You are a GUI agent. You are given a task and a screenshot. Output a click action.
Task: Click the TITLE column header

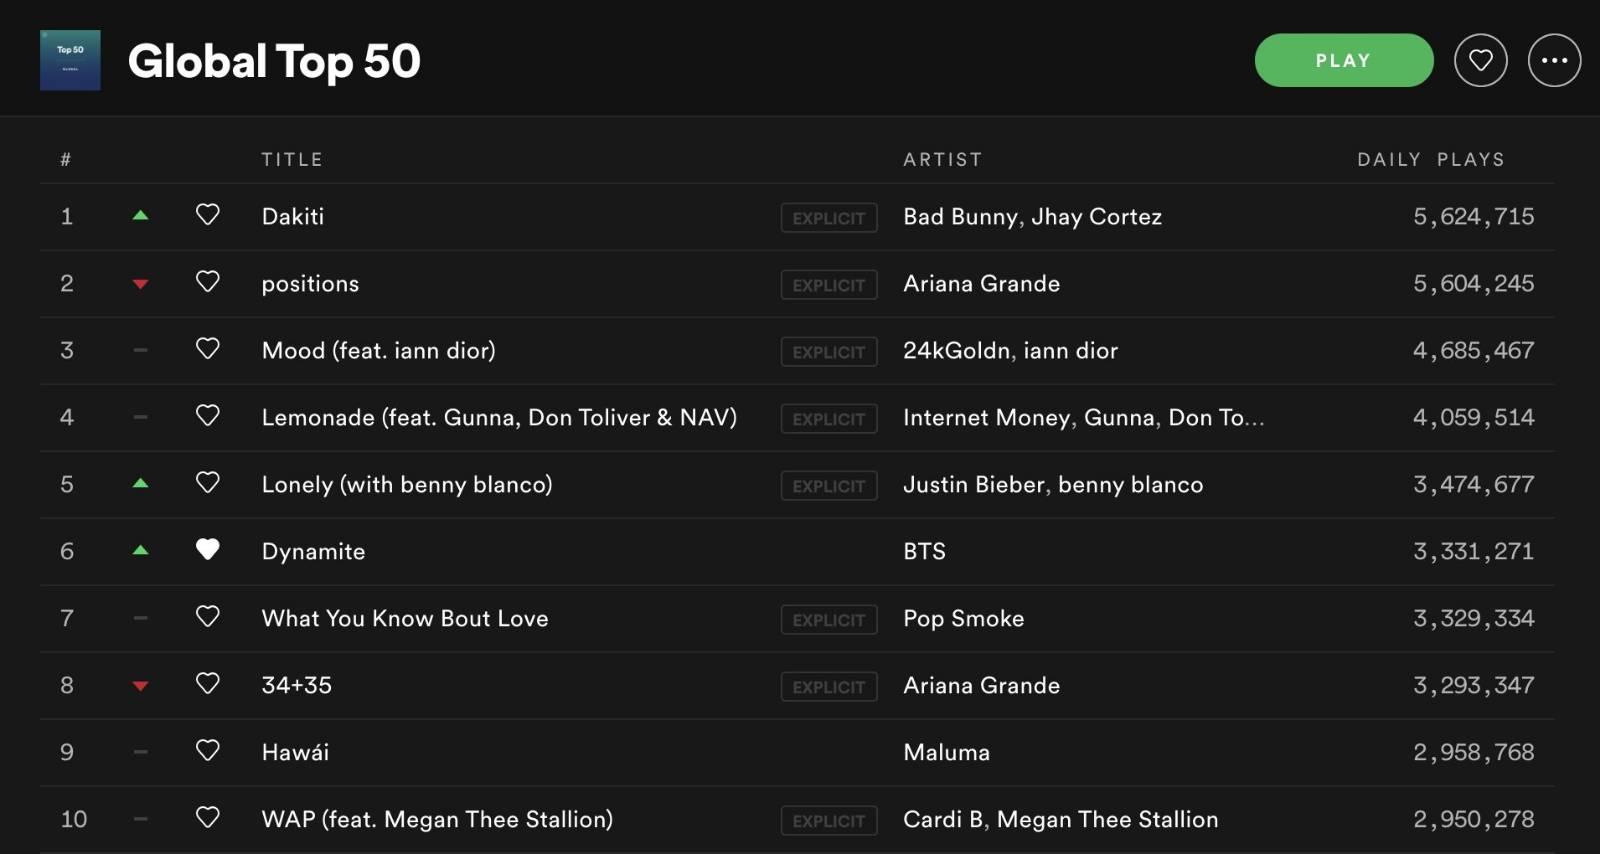coord(292,160)
